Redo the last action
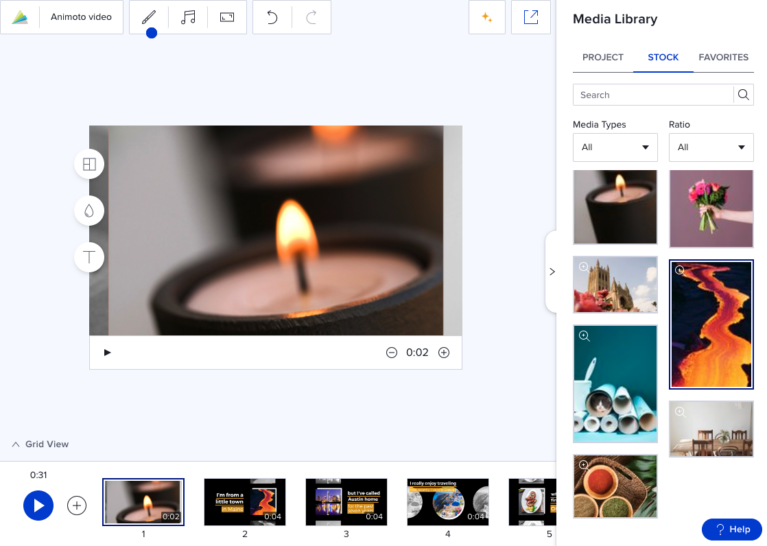The height and width of the screenshot is (546, 767). click(x=311, y=18)
